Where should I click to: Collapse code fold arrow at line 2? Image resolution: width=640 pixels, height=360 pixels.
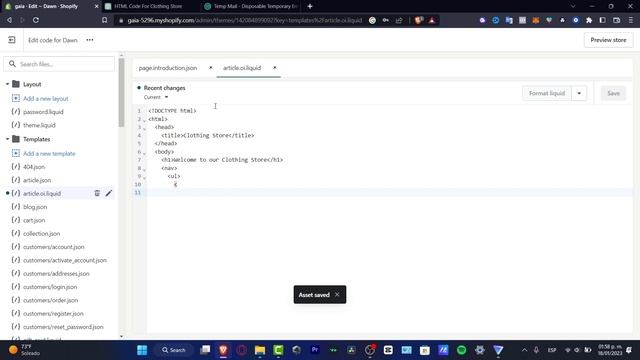144,120
